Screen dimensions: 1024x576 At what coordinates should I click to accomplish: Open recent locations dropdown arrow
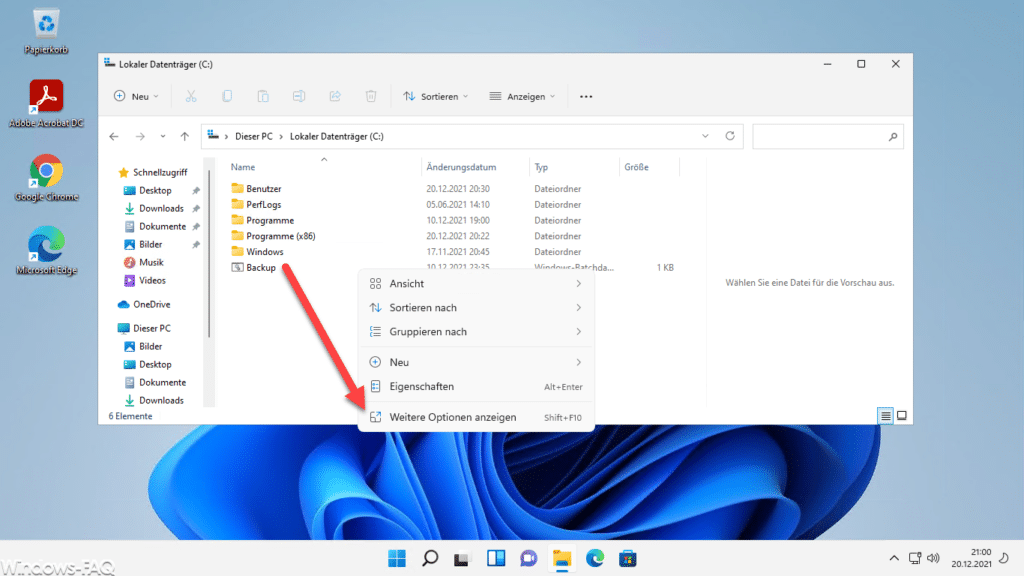pos(163,136)
